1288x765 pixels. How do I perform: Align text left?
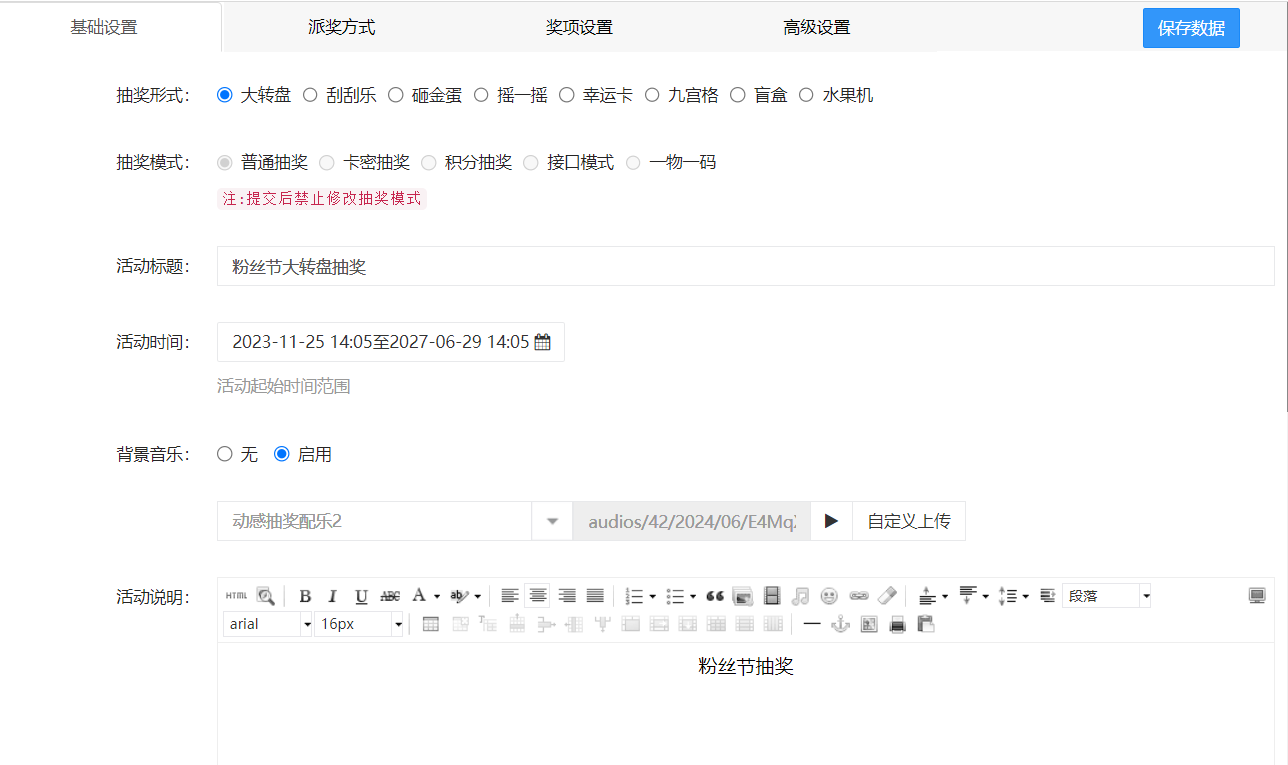510,596
